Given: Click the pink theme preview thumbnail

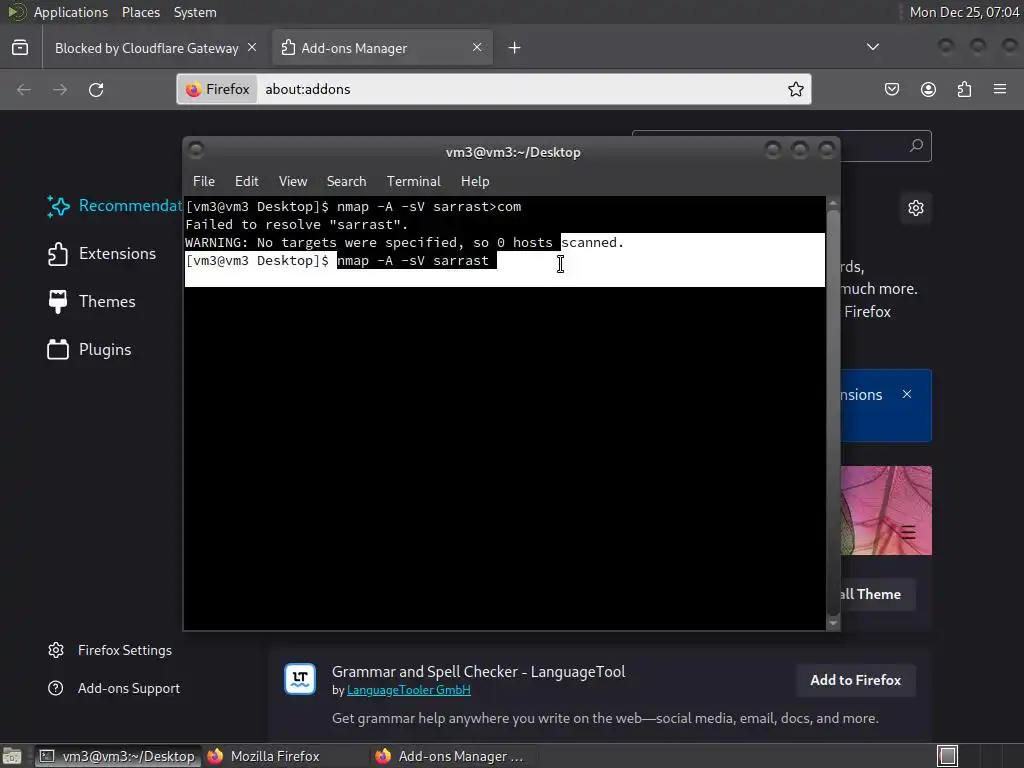Looking at the screenshot, I should 886,511.
